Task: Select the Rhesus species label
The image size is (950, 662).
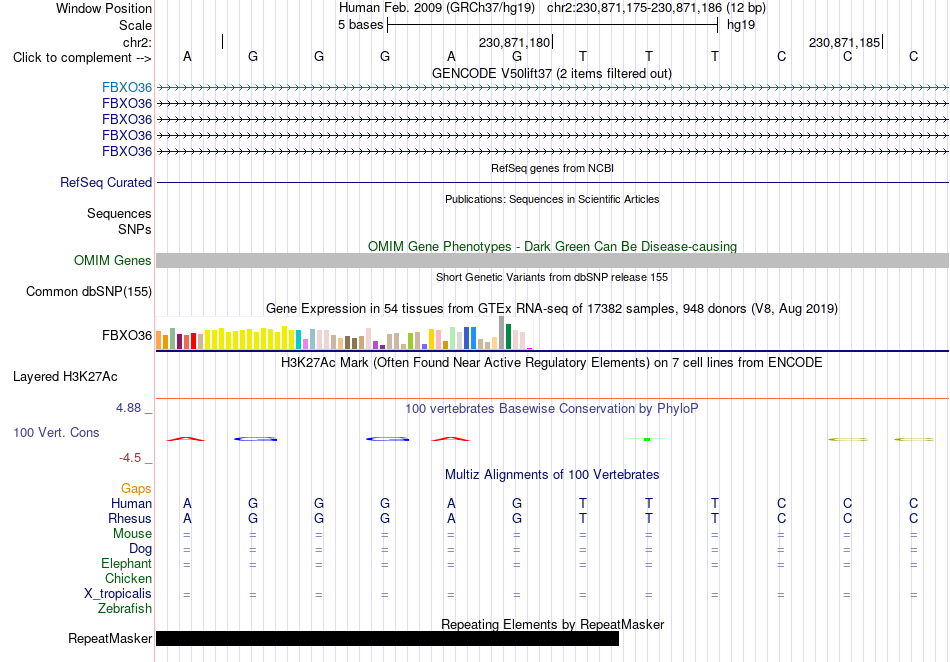Action: 130,518
